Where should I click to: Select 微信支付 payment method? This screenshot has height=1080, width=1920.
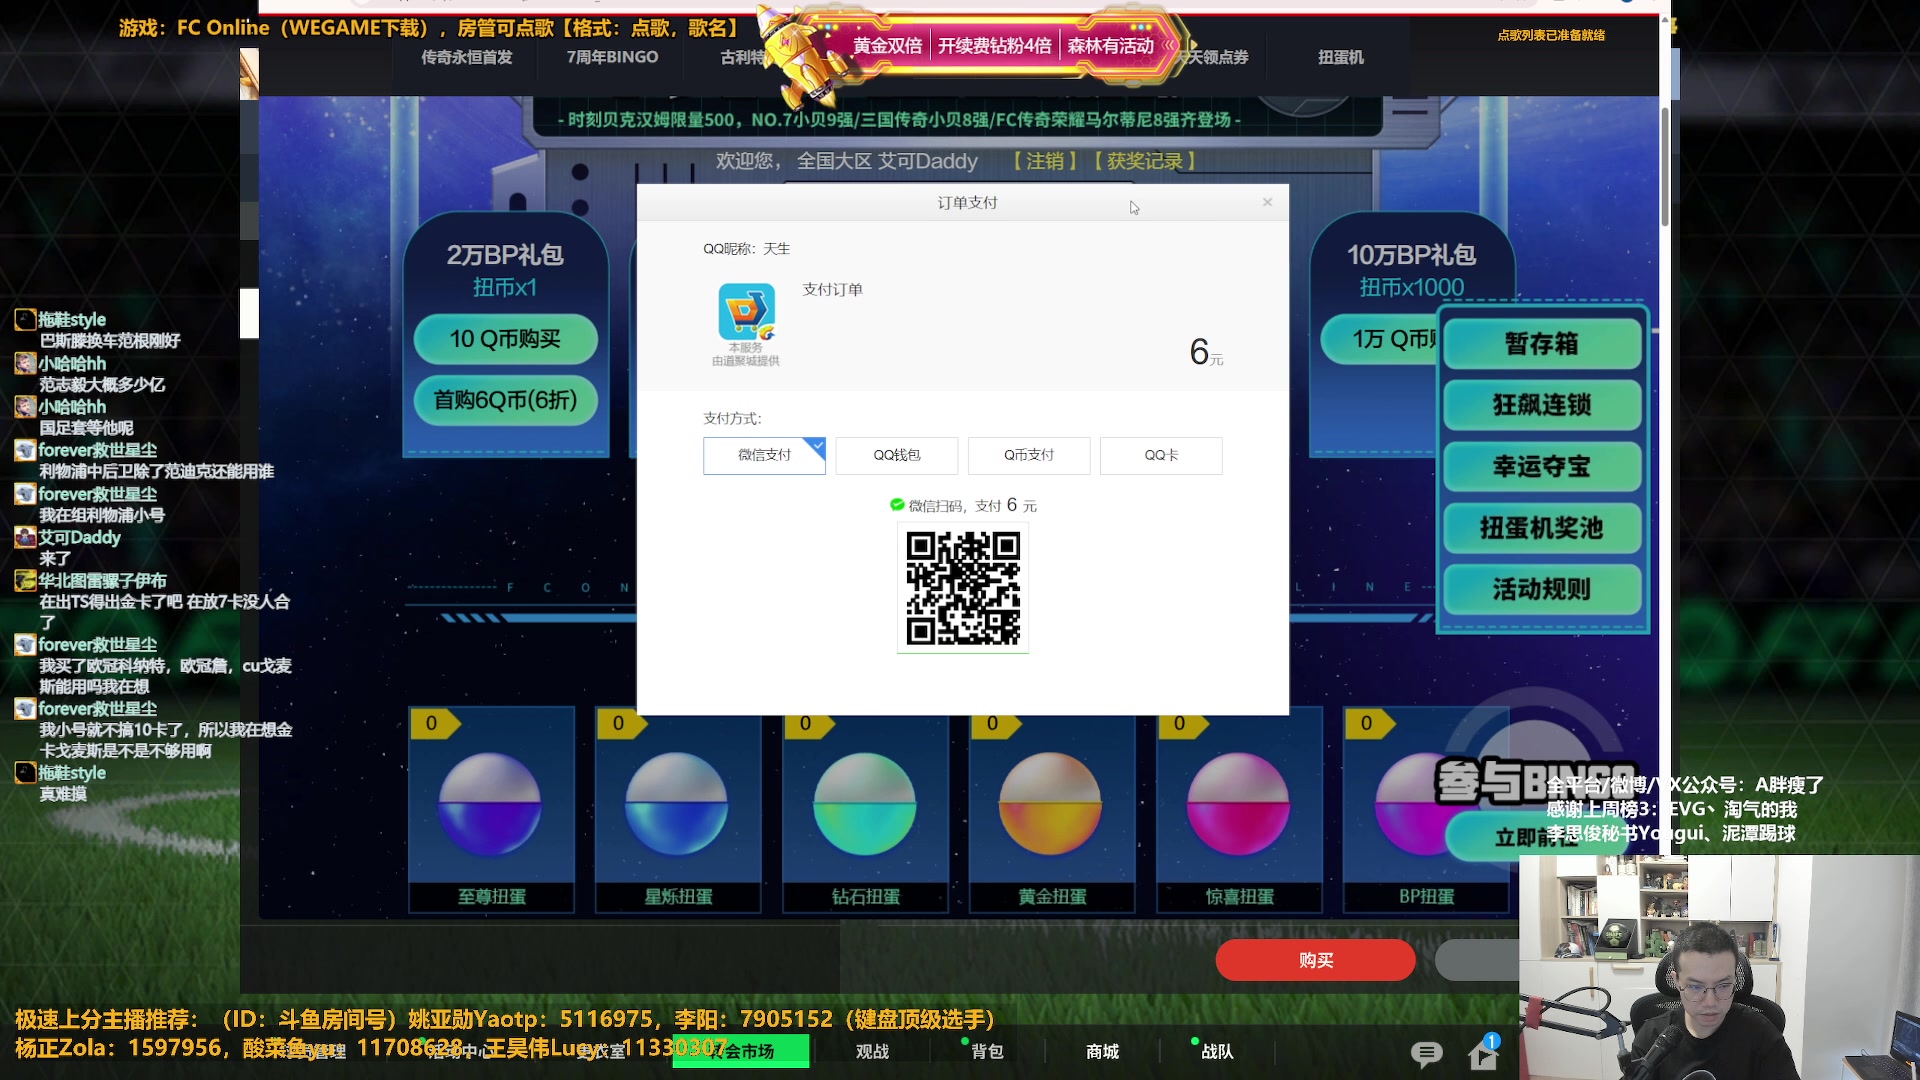pos(764,455)
